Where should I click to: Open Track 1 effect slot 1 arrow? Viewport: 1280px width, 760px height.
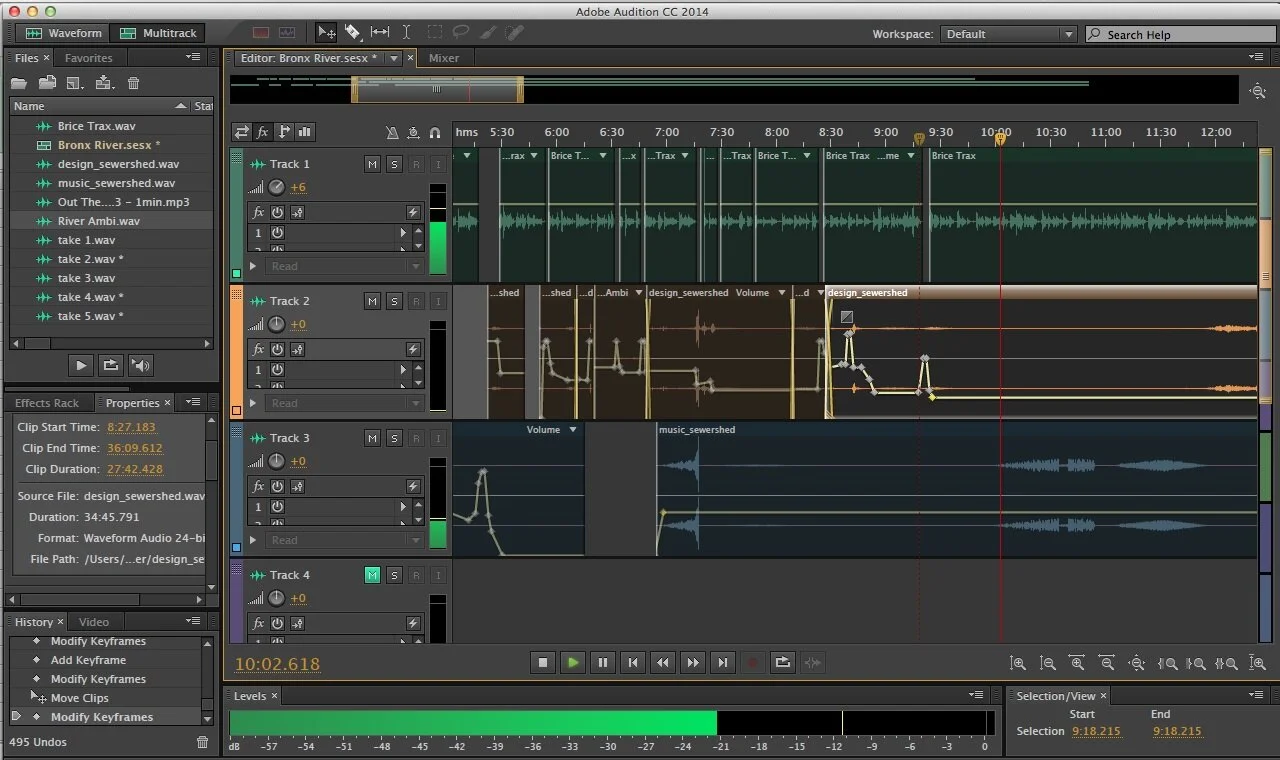[x=404, y=233]
